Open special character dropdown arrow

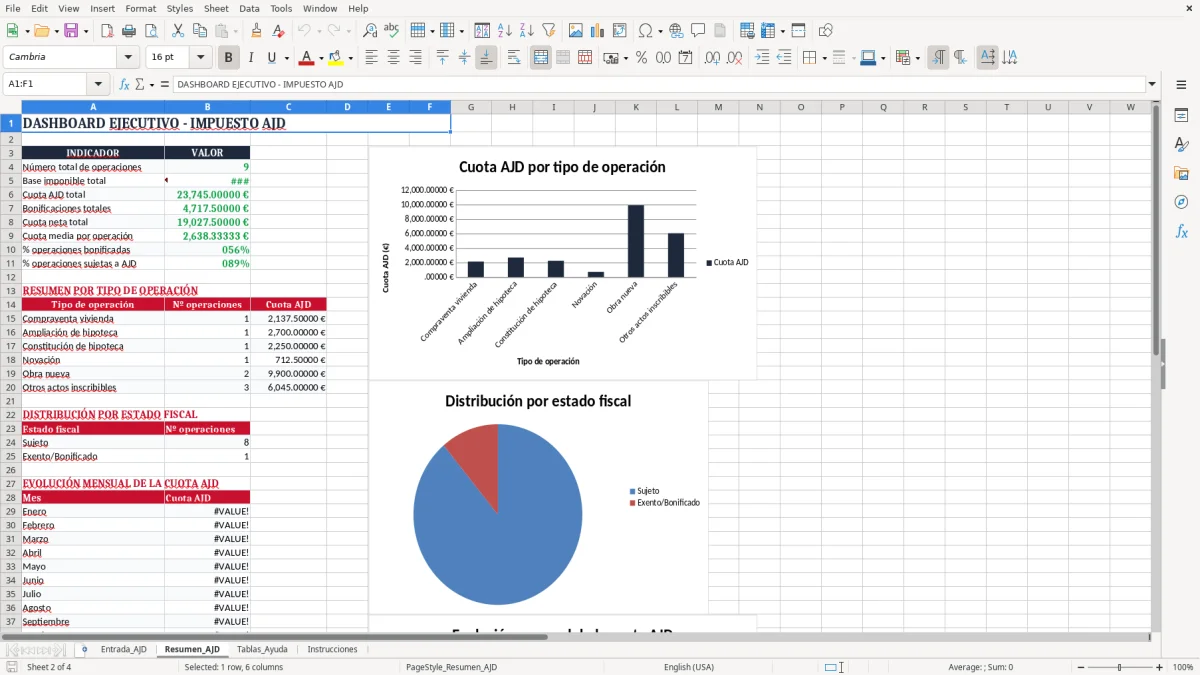pos(661,31)
